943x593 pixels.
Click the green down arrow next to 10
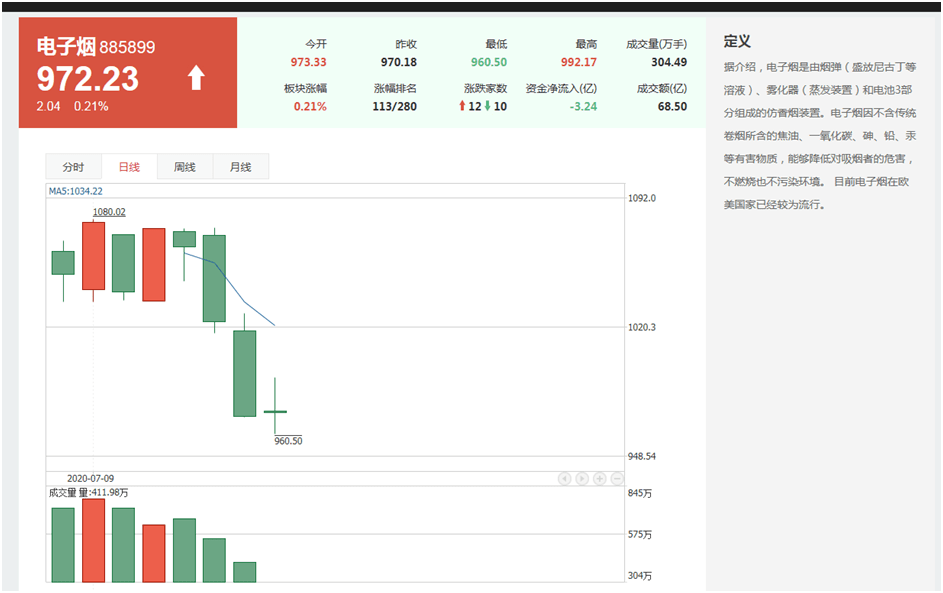tap(488, 106)
